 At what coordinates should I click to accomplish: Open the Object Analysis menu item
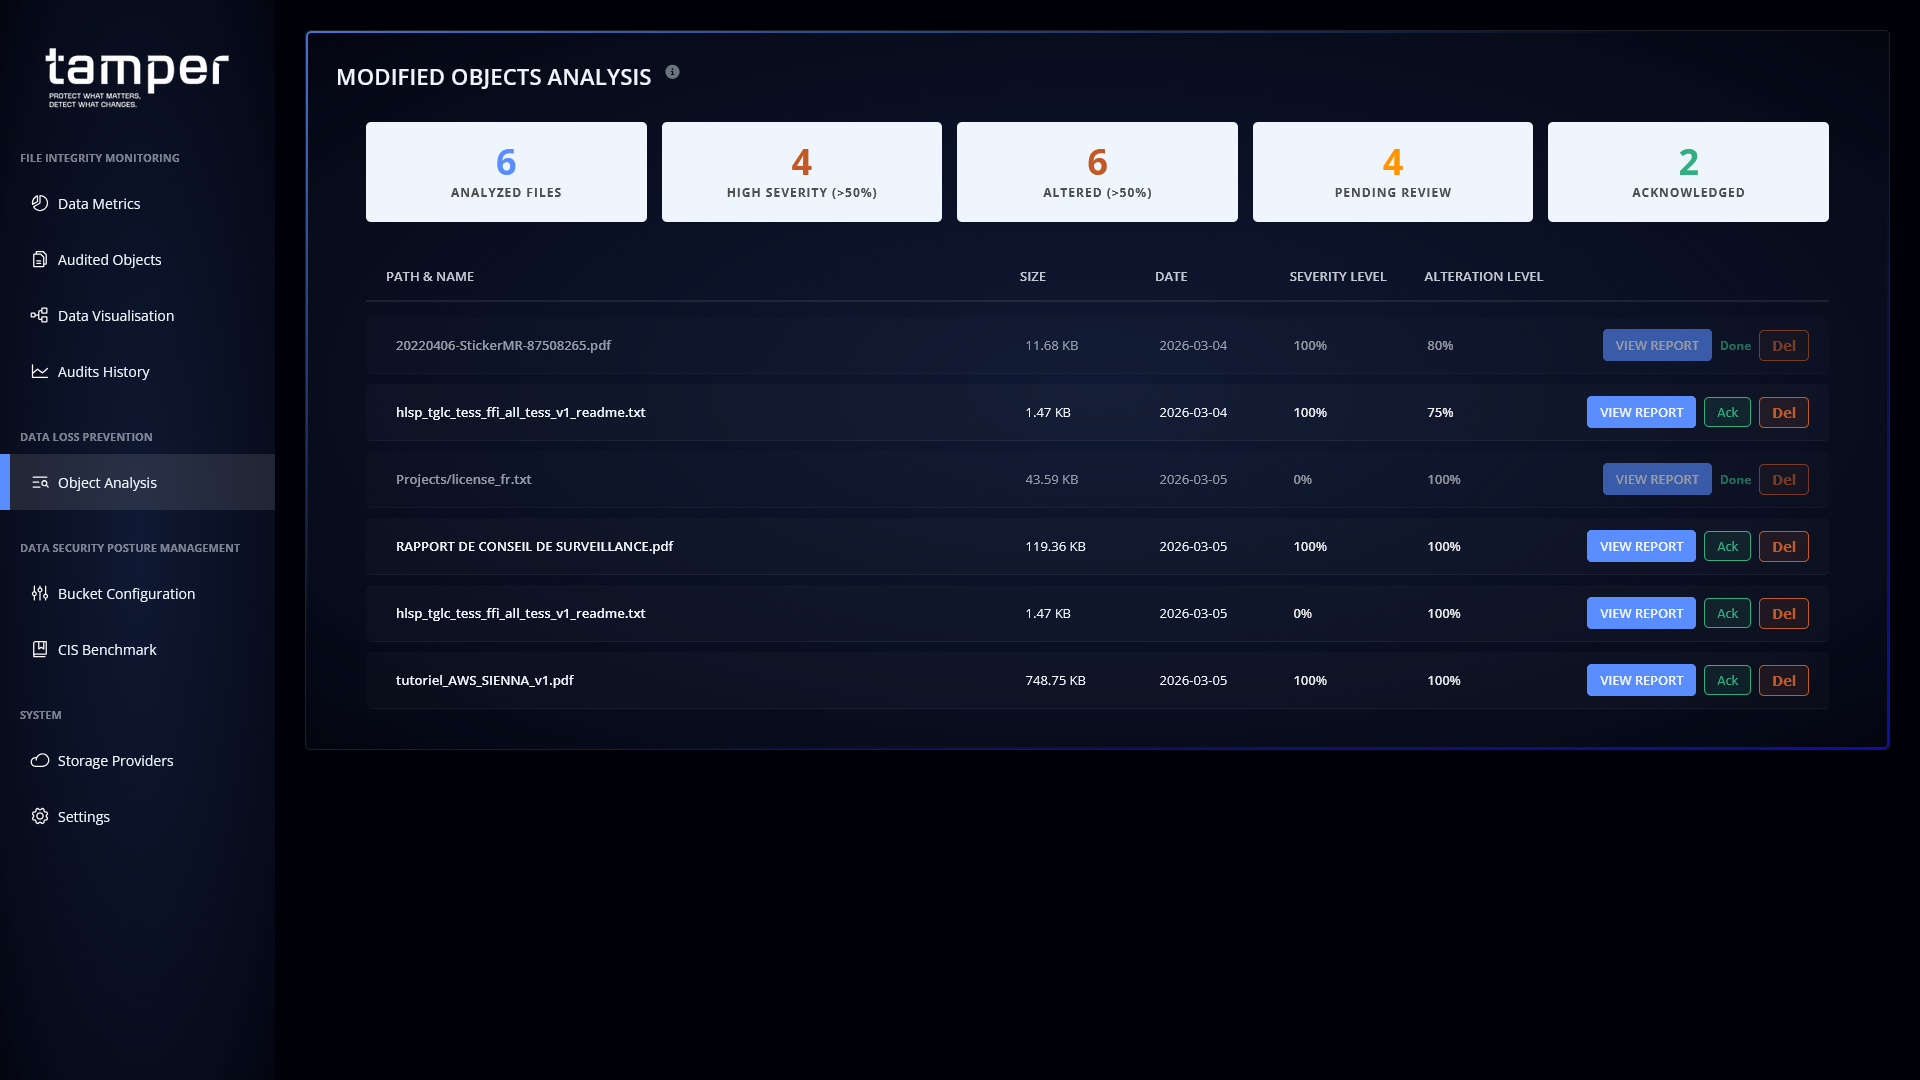[107, 482]
